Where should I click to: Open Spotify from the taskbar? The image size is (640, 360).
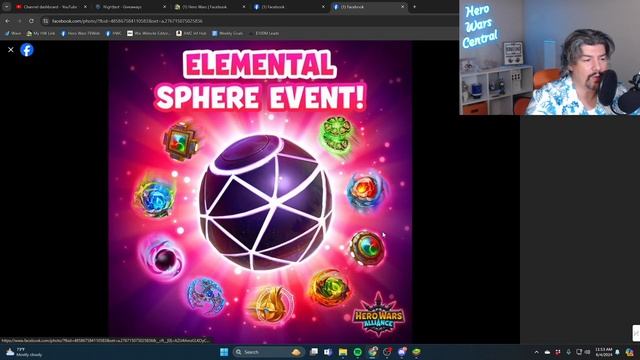point(358,352)
